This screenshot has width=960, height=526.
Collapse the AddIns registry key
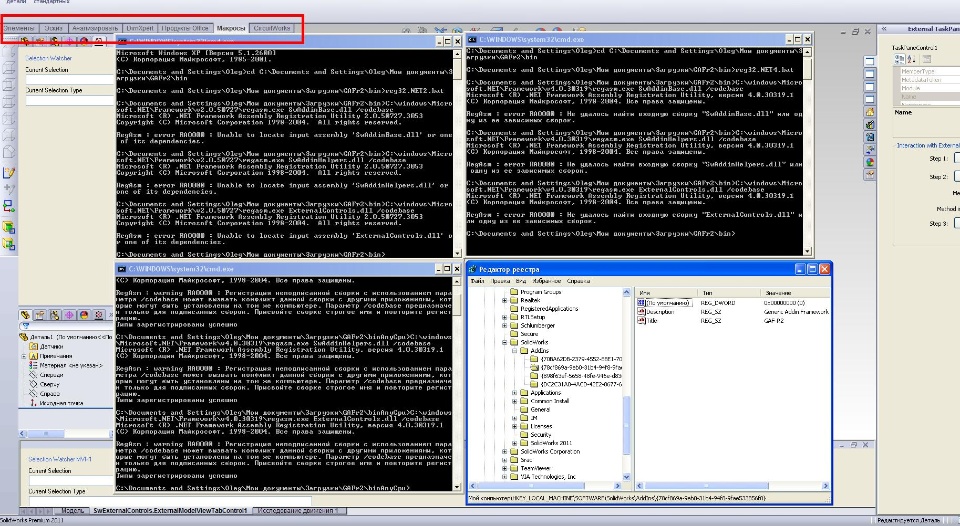click(x=514, y=351)
